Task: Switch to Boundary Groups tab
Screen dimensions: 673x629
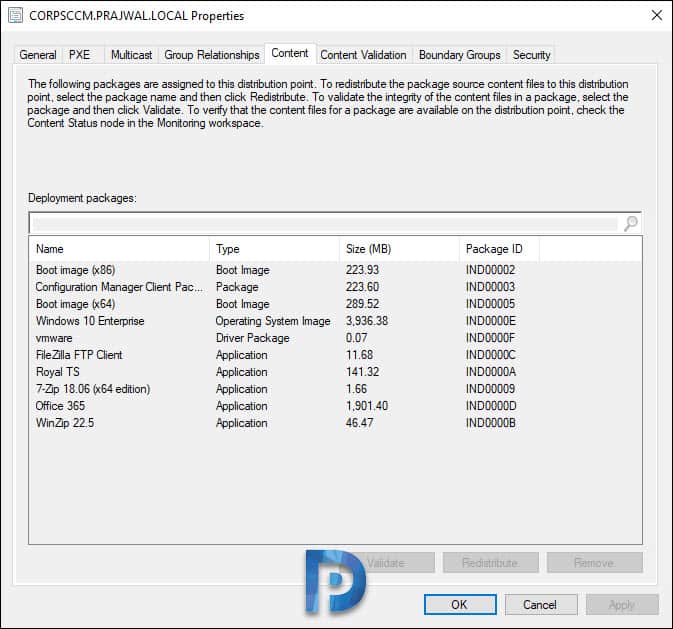Action: click(x=460, y=55)
